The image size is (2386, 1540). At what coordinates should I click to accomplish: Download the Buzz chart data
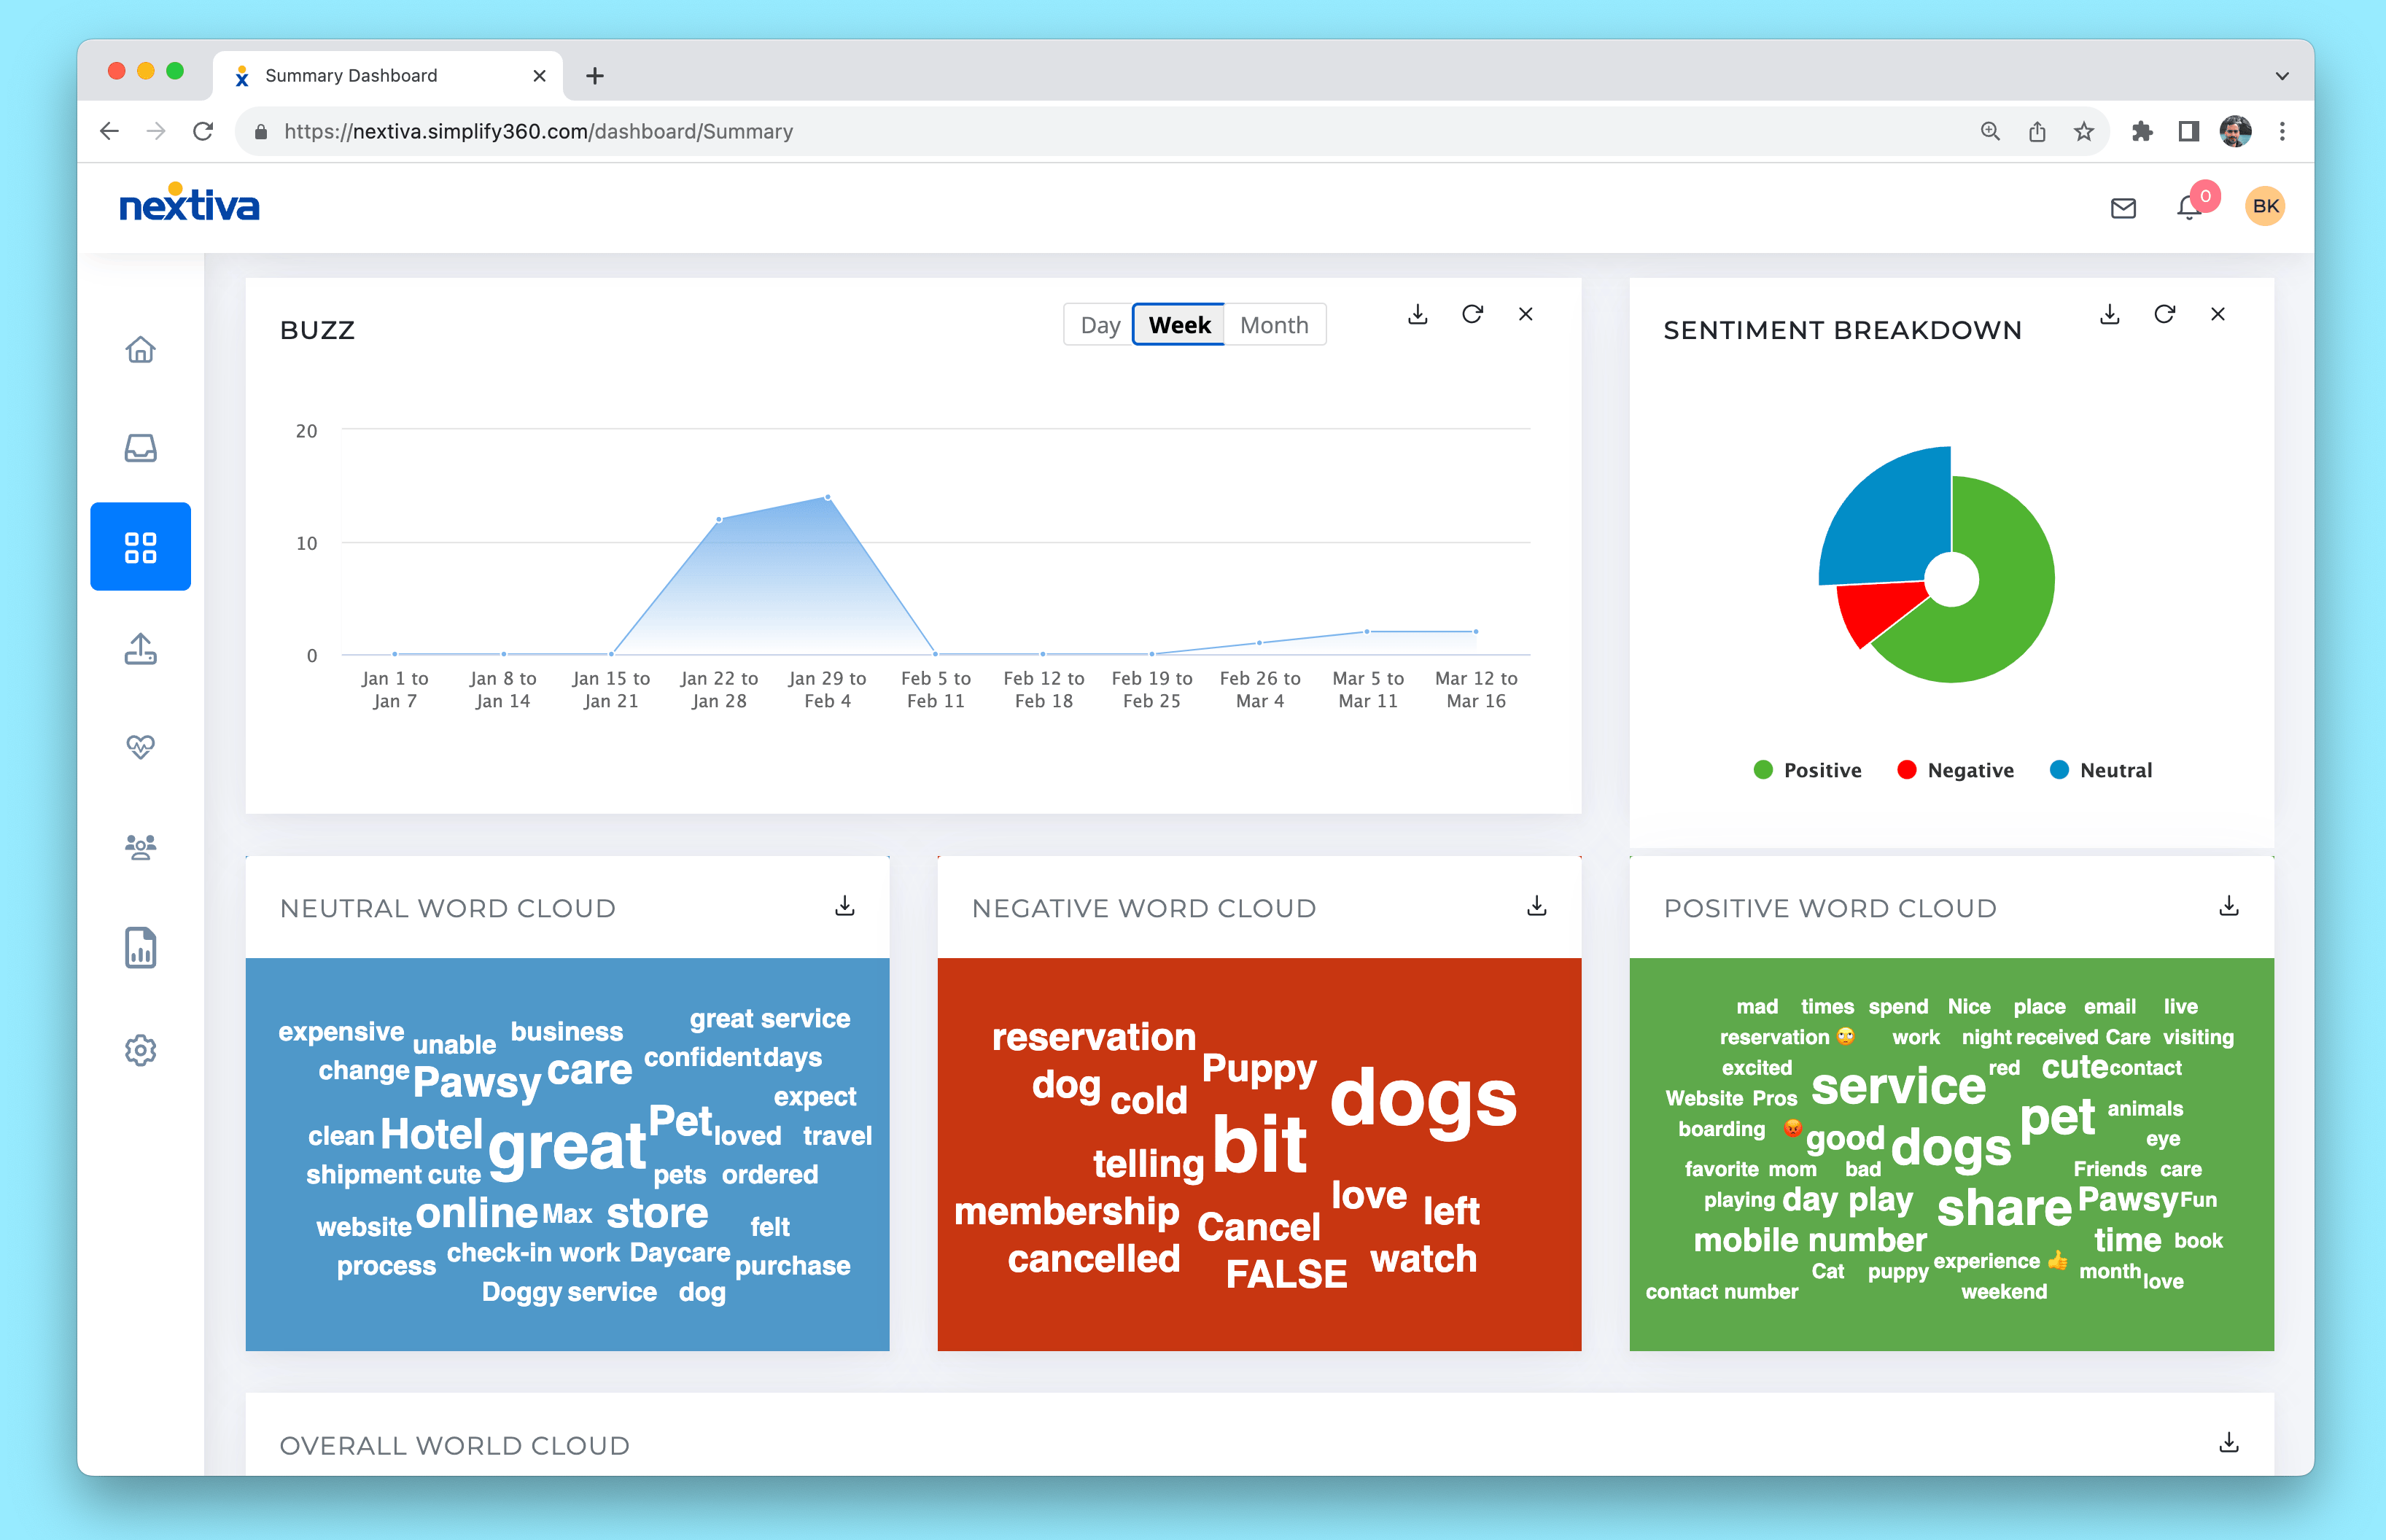click(x=1418, y=314)
